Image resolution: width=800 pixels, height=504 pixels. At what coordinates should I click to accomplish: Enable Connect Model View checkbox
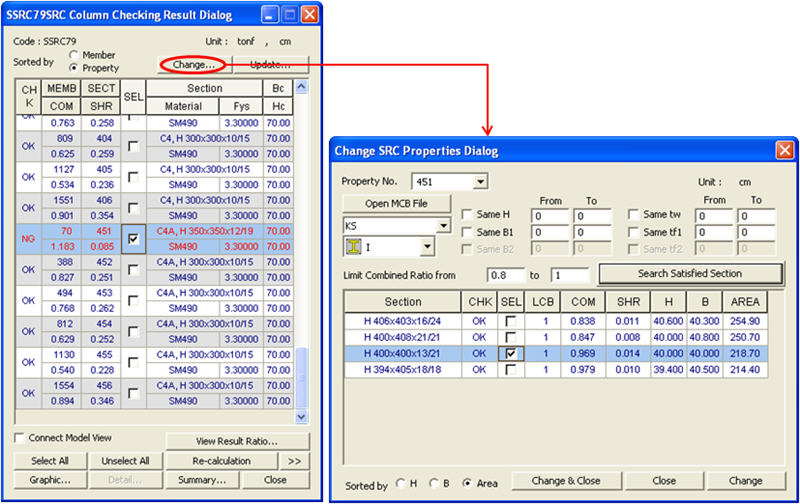[x=20, y=438]
